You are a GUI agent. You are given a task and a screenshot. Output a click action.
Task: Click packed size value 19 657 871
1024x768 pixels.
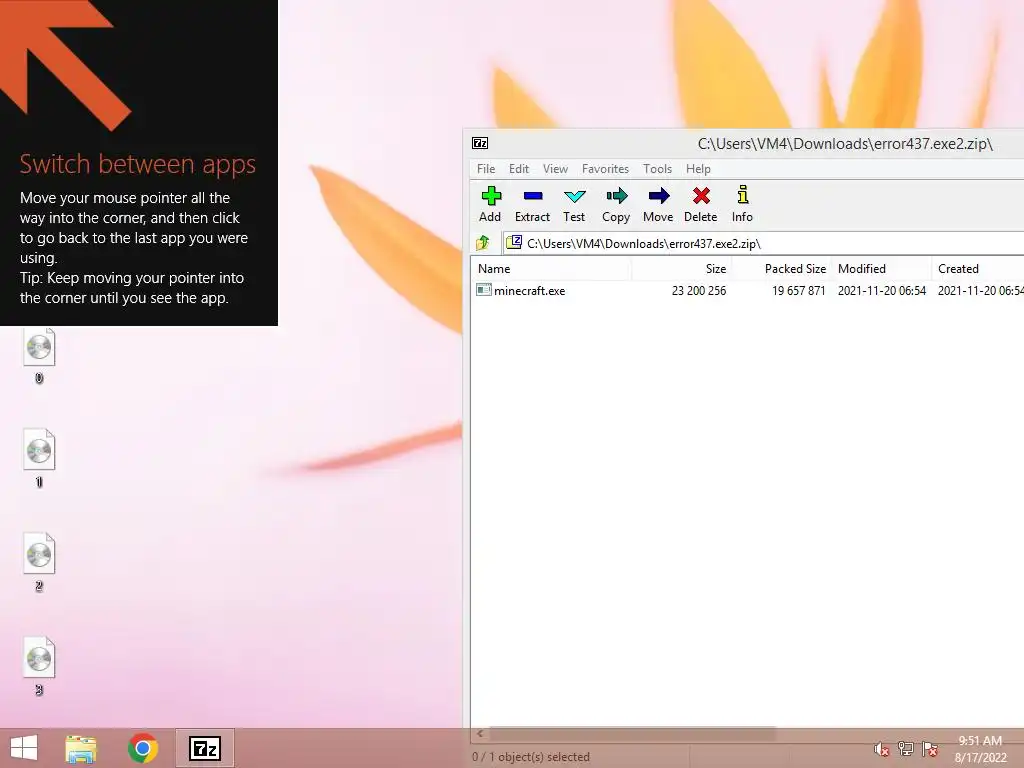pos(799,291)
